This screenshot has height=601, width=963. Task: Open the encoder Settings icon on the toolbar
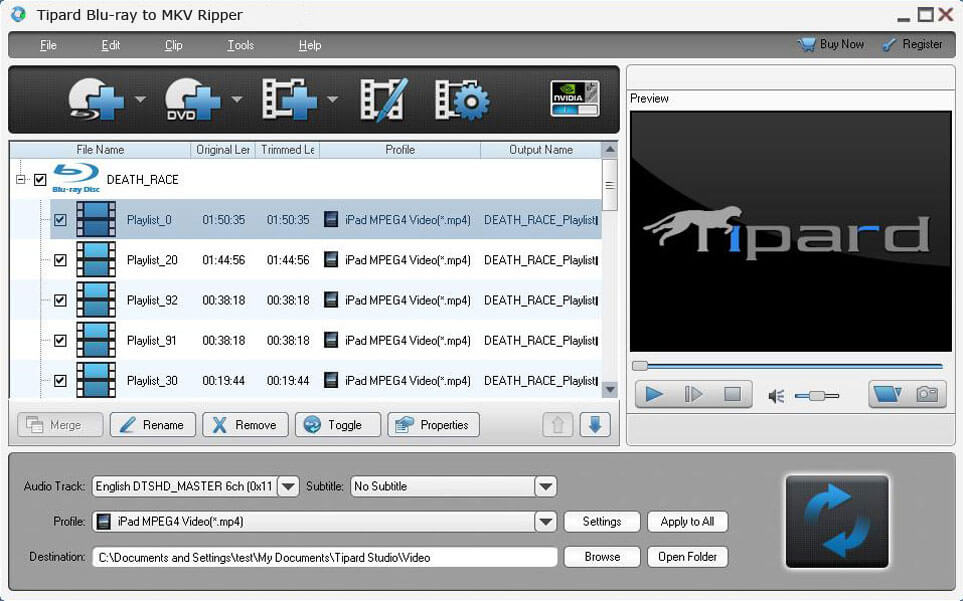[x=461, y=99]
